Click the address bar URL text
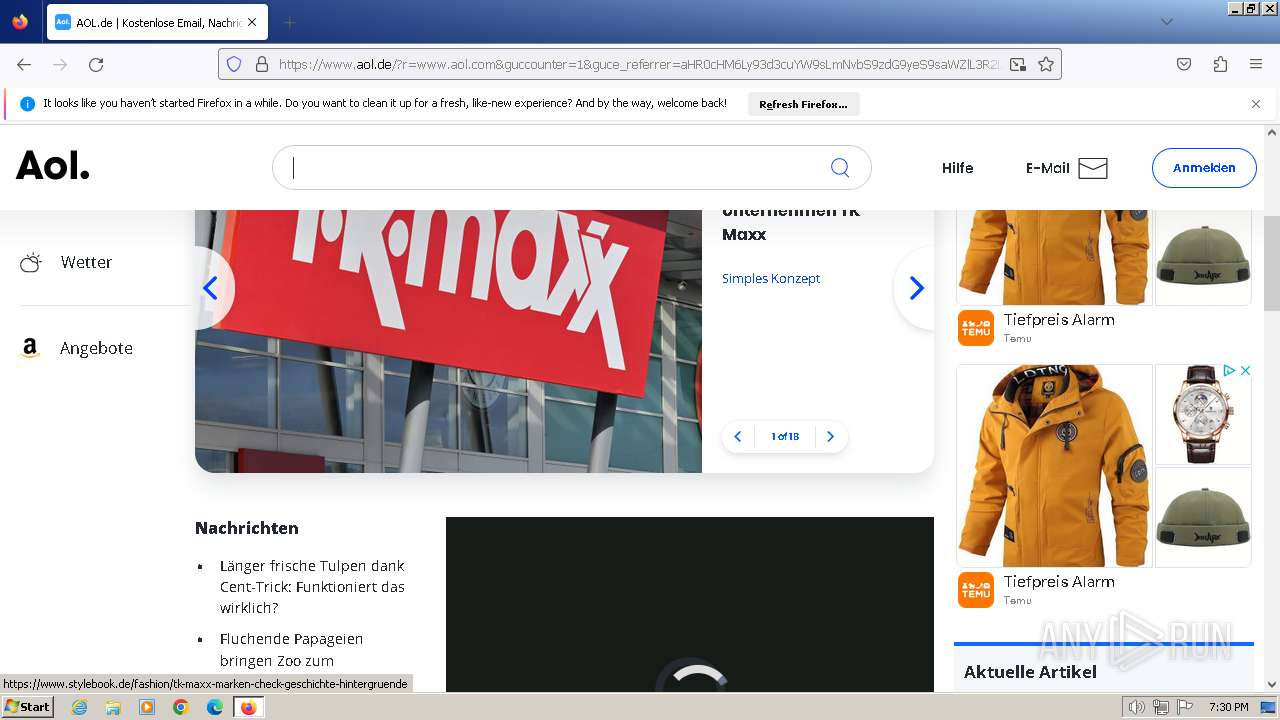The image size is (1280, 720). (638, 64)
